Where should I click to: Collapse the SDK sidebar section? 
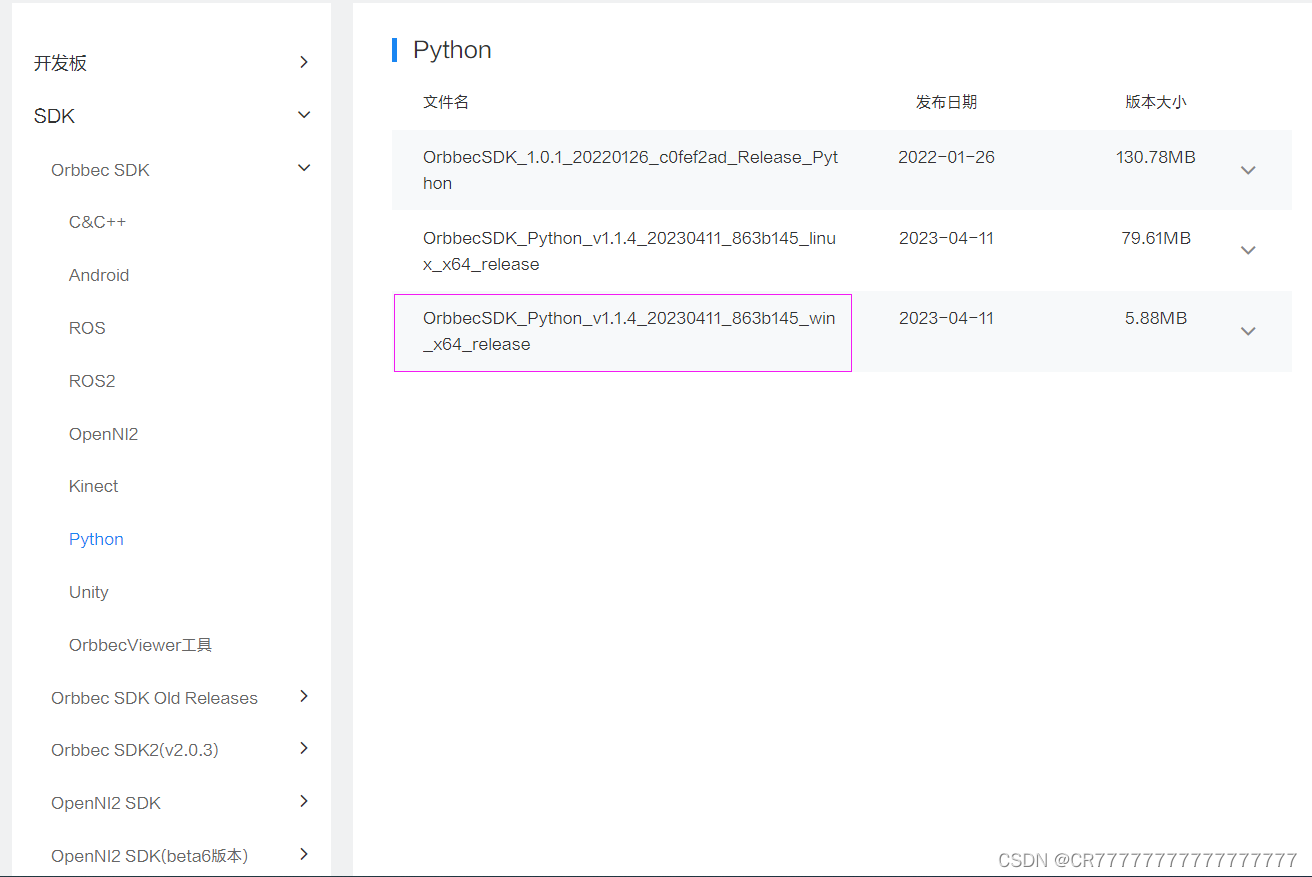pos(304,116)
